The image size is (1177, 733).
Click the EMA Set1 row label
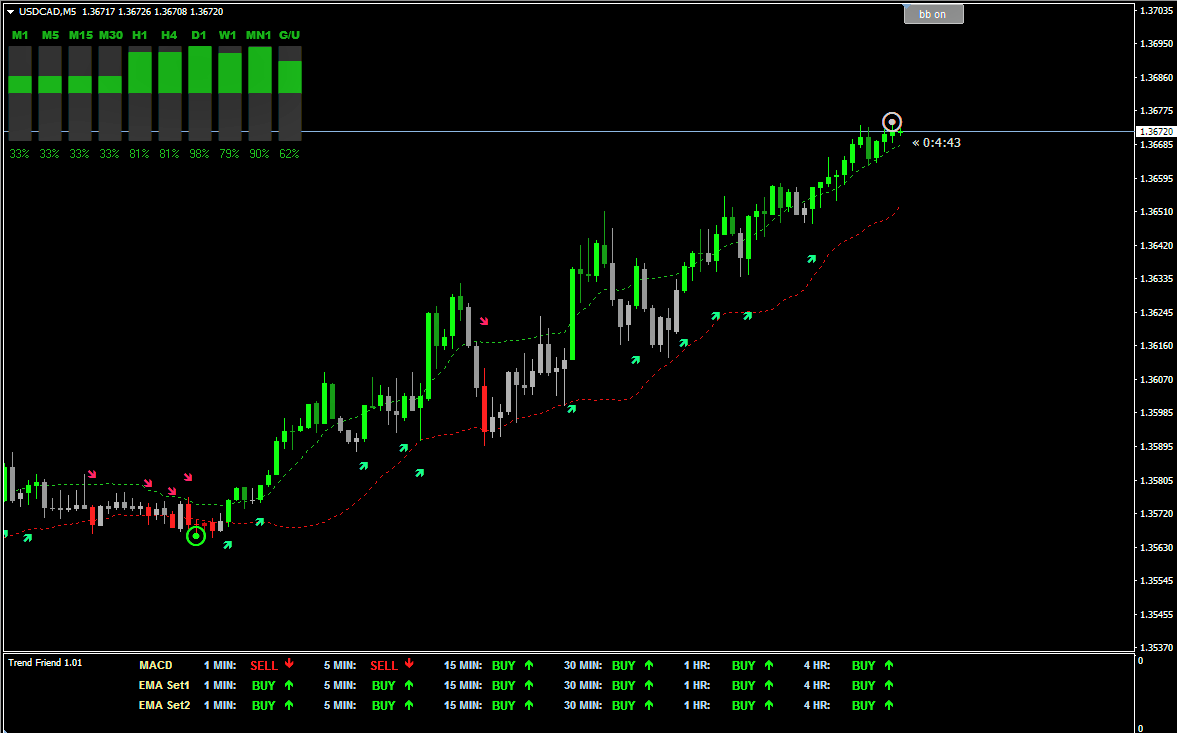click(x=164, y=685)
